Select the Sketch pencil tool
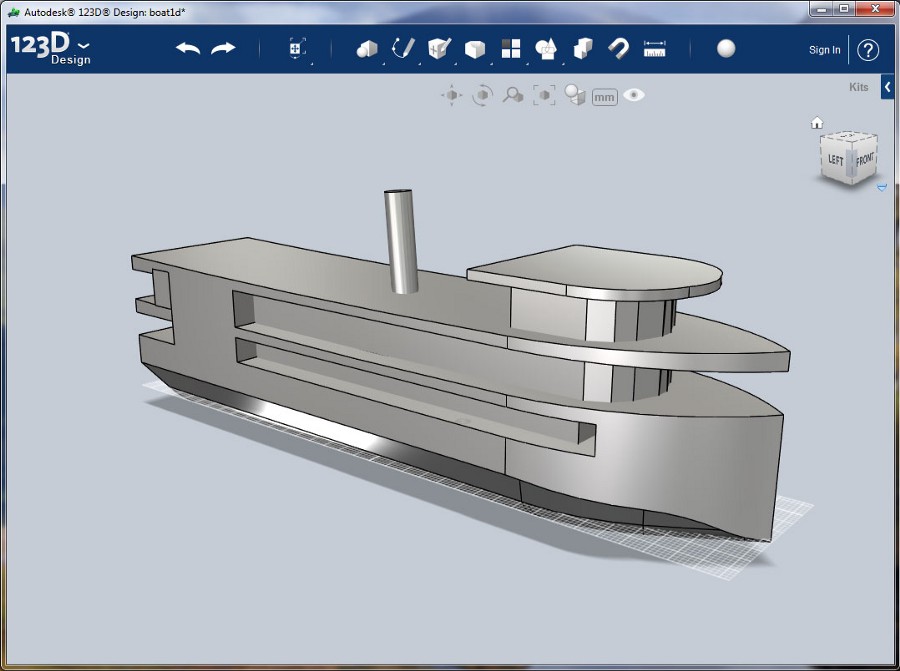This screenshot has width=900, height=671. [x=402, y=49]
